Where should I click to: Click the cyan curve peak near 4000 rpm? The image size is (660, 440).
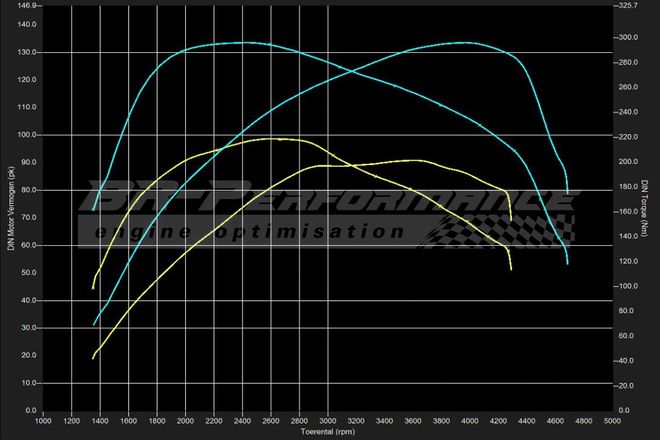(x=462, y=43)
